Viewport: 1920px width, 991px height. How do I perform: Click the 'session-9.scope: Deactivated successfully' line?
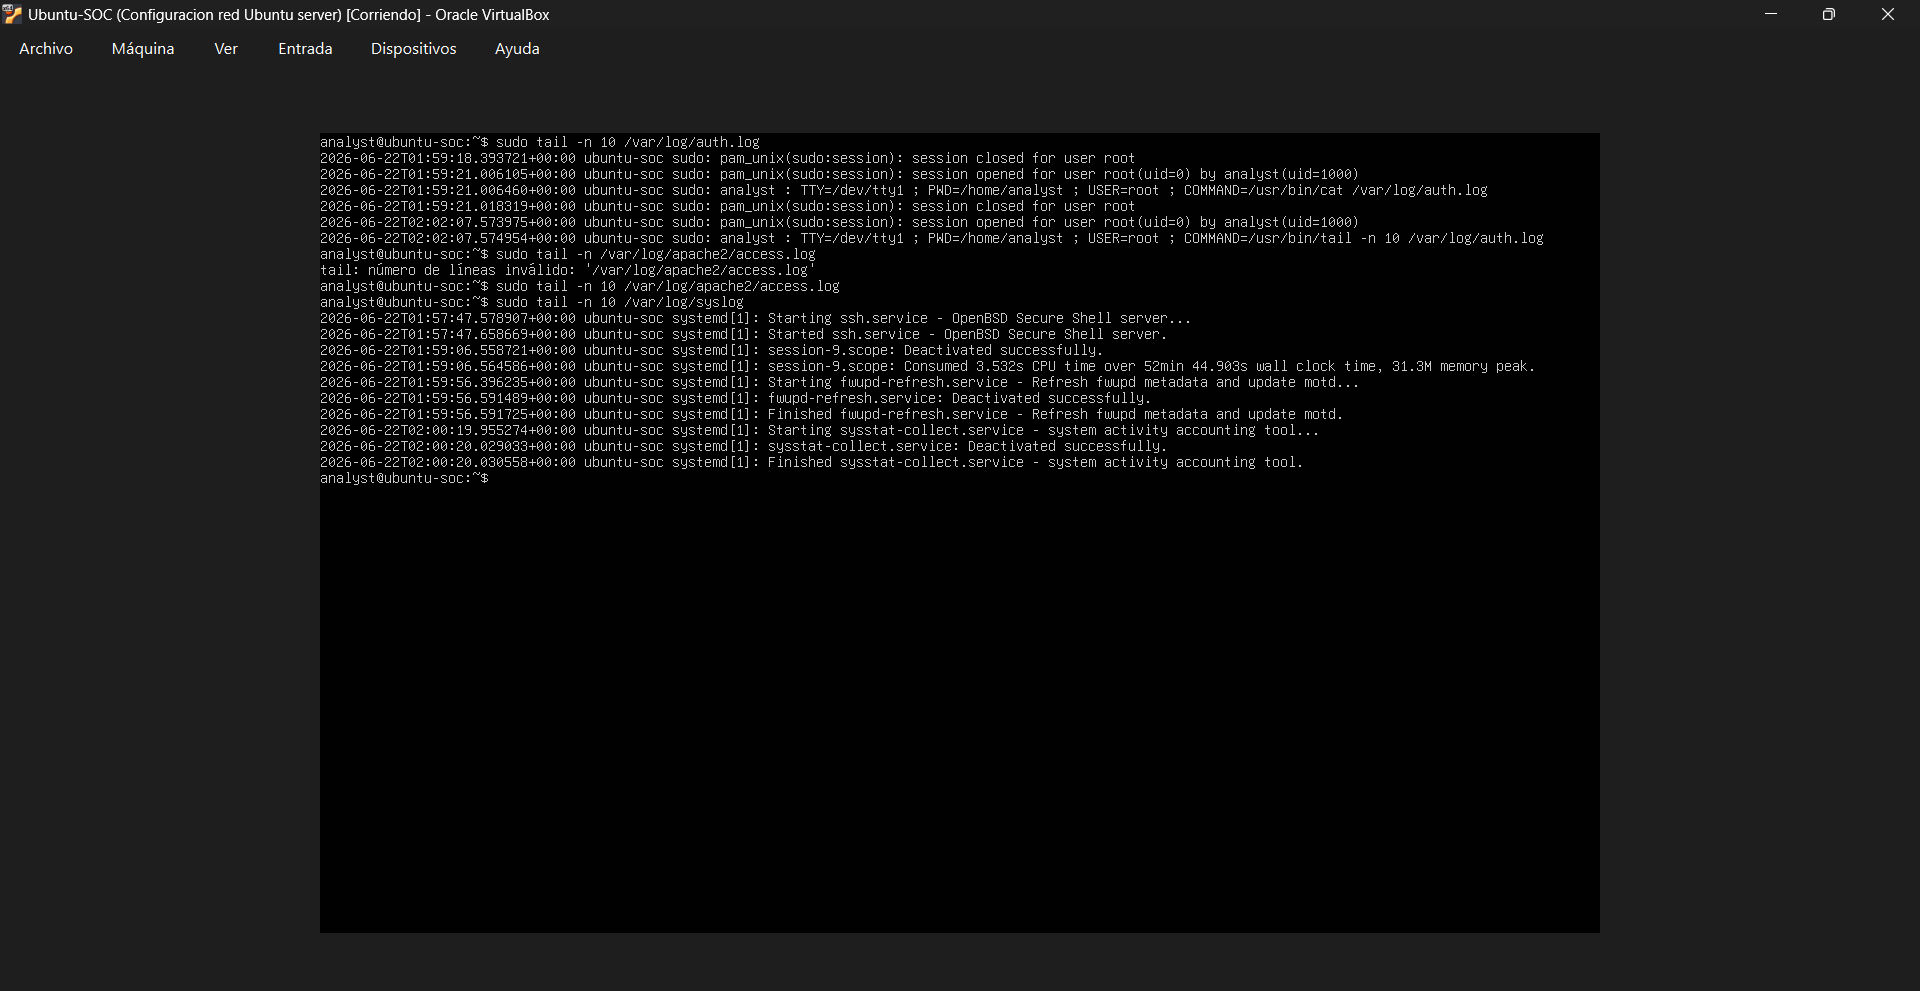[712, 350]
